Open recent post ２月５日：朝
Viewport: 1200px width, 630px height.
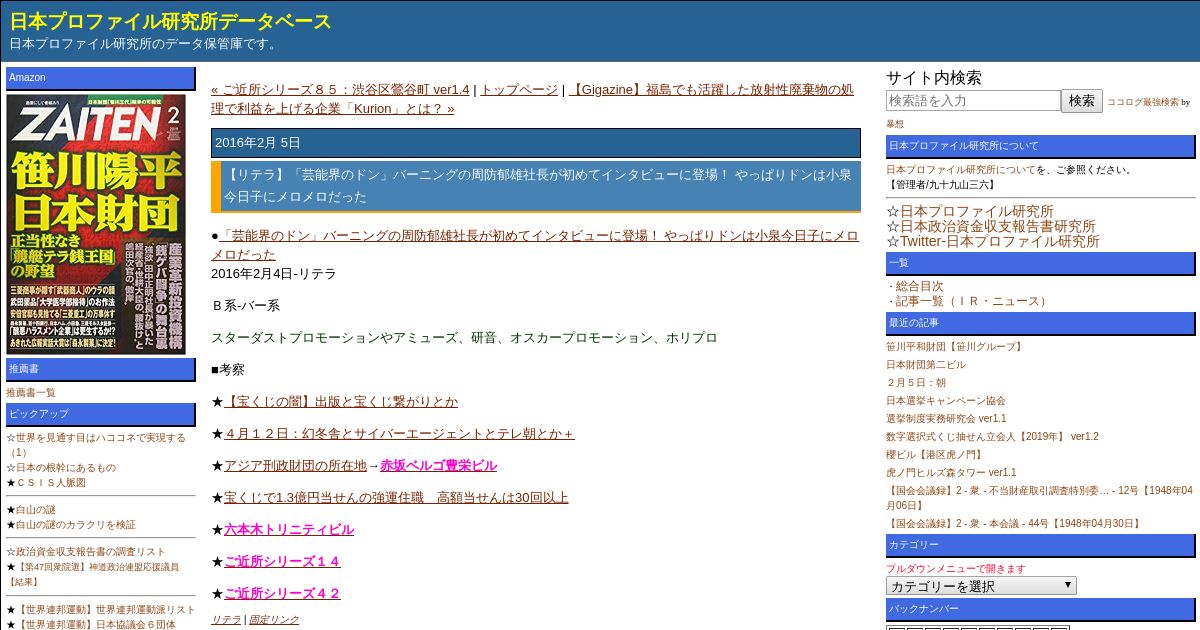916,383
